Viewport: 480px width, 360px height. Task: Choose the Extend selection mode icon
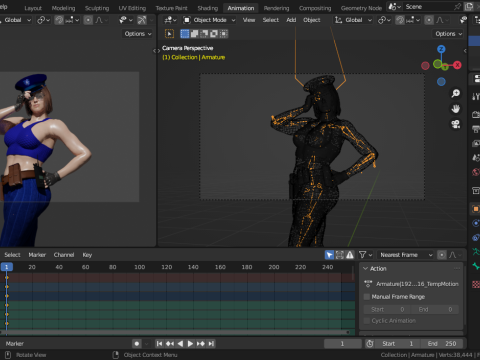point(194,34)
